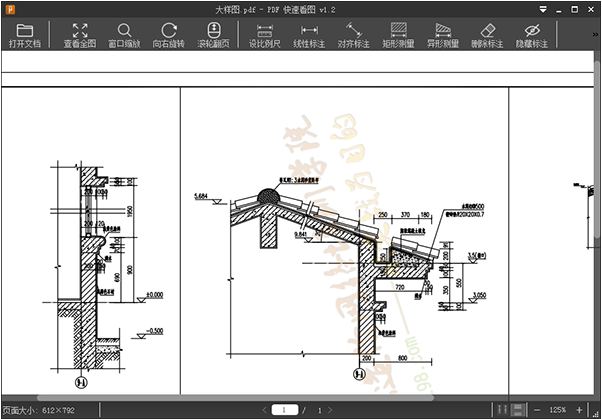
Task: Open title bar dropdown menu arrow
Action: 543,10
